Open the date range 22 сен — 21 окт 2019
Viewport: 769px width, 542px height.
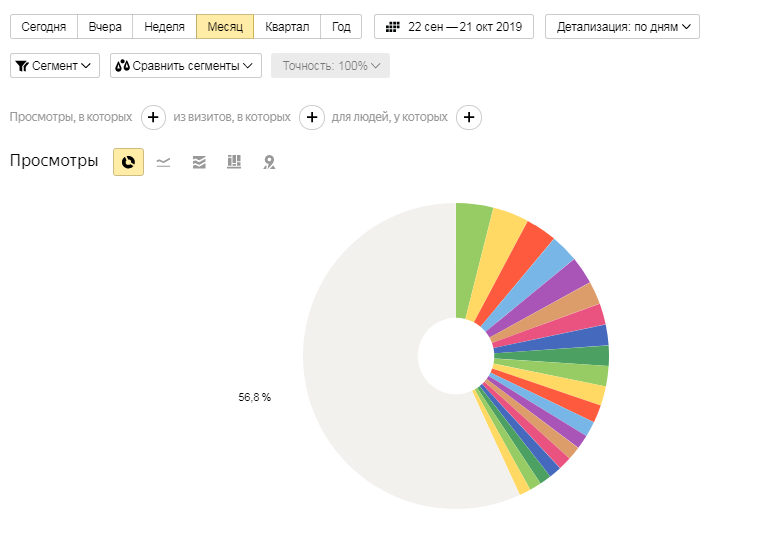click(x=454, y=27)
